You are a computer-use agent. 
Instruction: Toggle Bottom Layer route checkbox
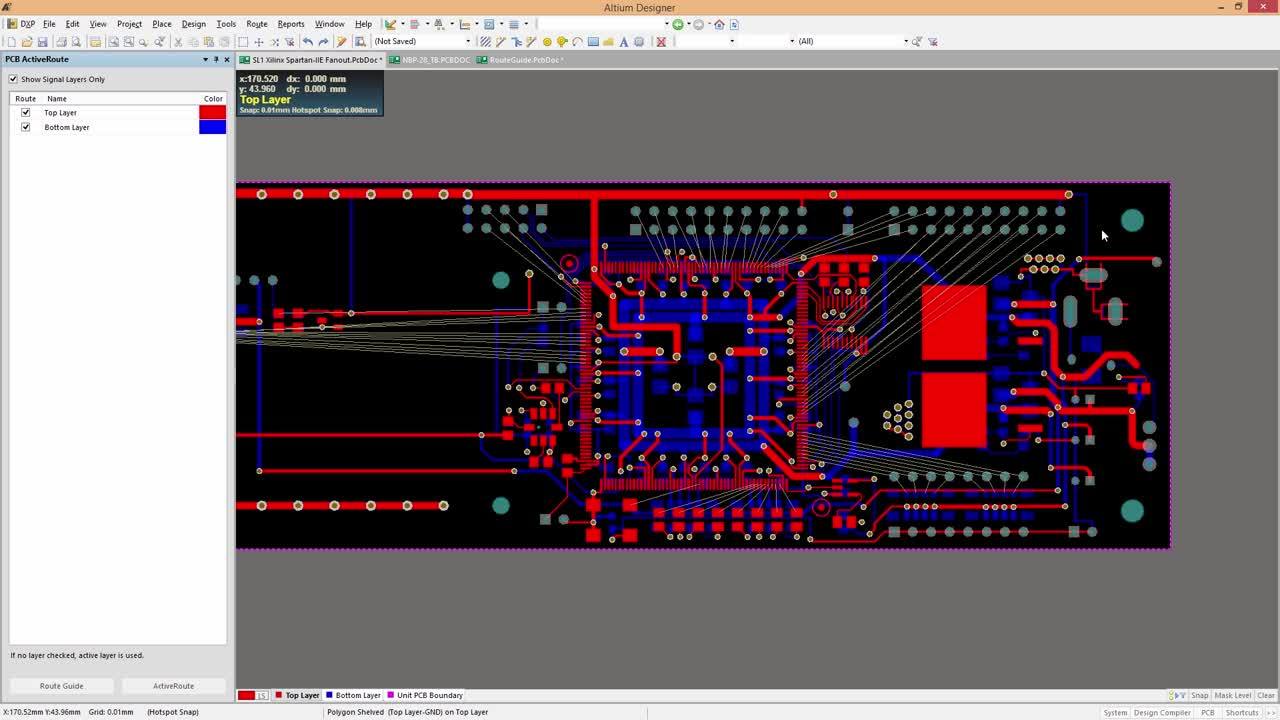[x=26, y=127]
